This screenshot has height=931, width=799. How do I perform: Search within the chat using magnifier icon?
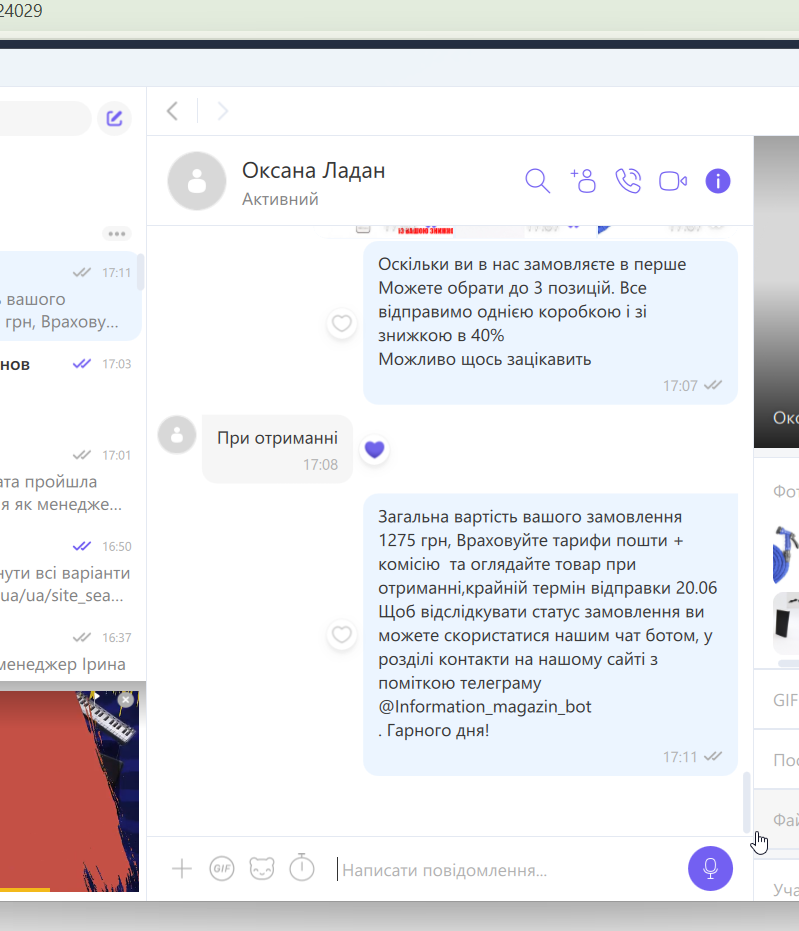(x=537, y=180)
